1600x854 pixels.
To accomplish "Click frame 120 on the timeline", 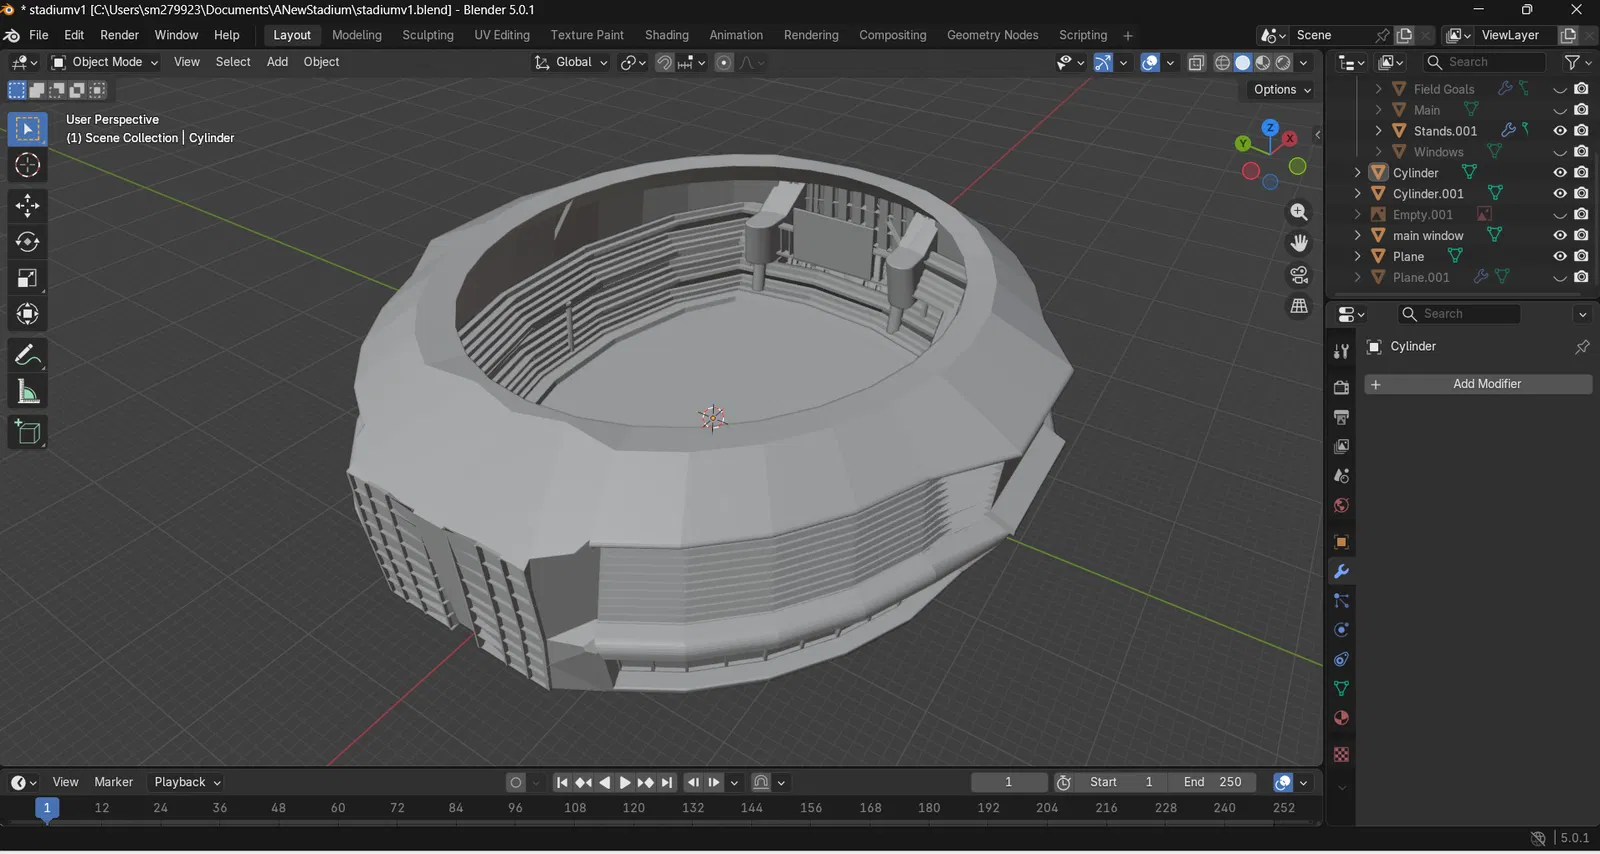I will [634, 809].
